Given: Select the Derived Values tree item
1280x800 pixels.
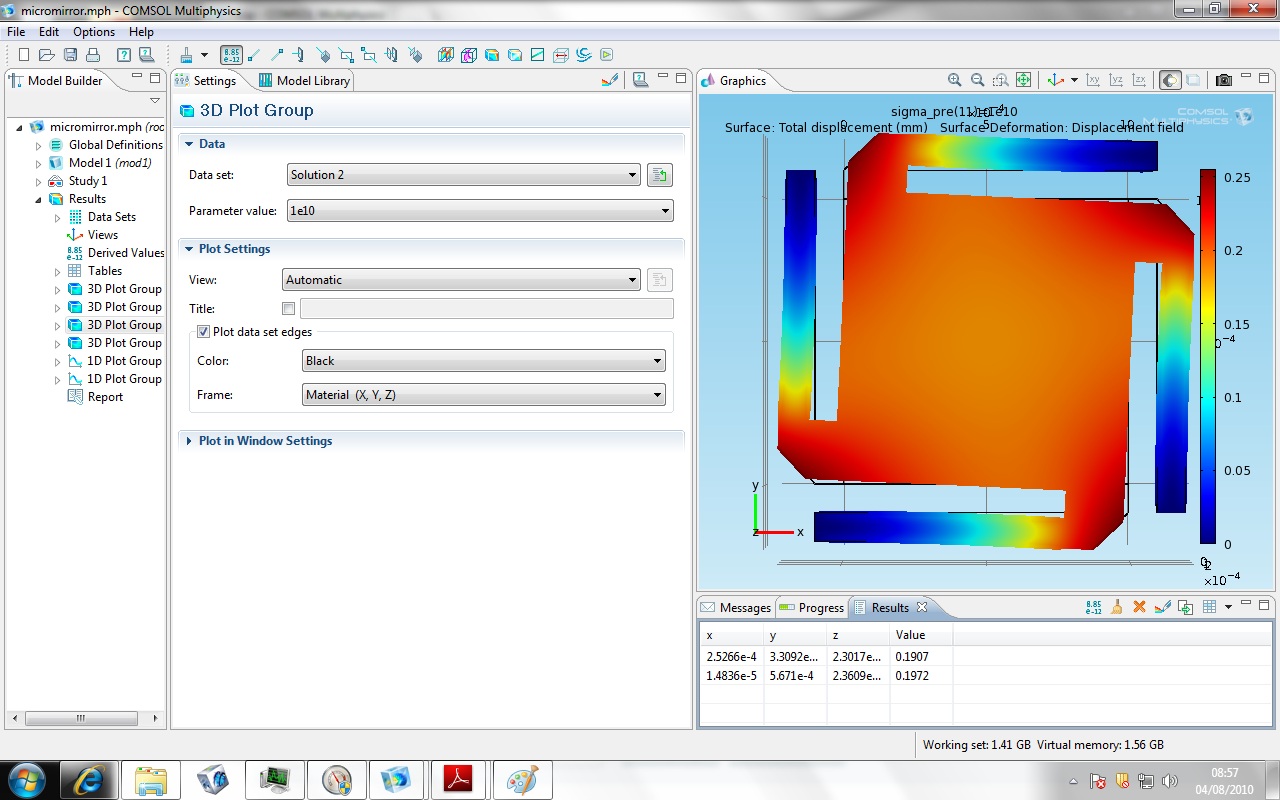Looking at the screenshot, I should [x=115, y=253].
